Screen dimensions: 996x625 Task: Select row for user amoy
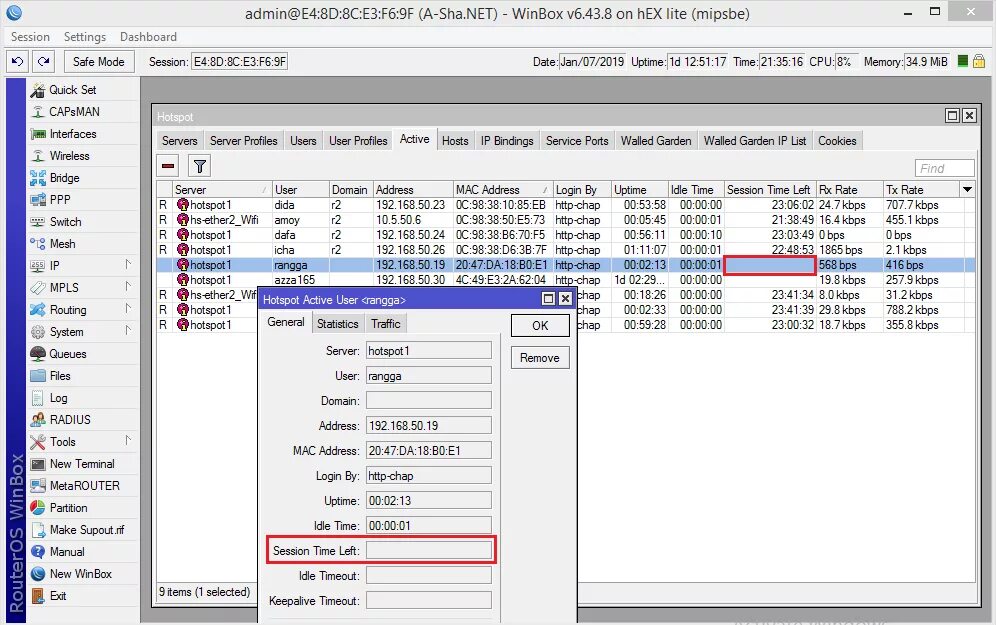pyautogui.click(x=565, y=220)
